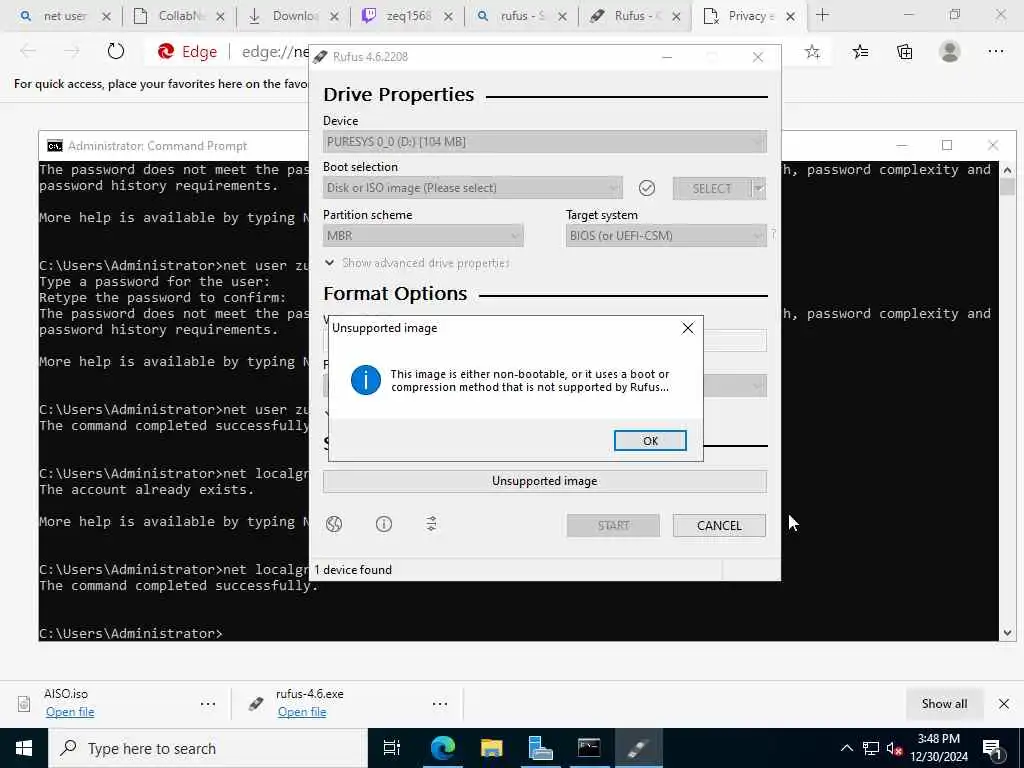Confirm the Unsupported image dialog with OK
1024x768 pixels.
click(650, 441)
